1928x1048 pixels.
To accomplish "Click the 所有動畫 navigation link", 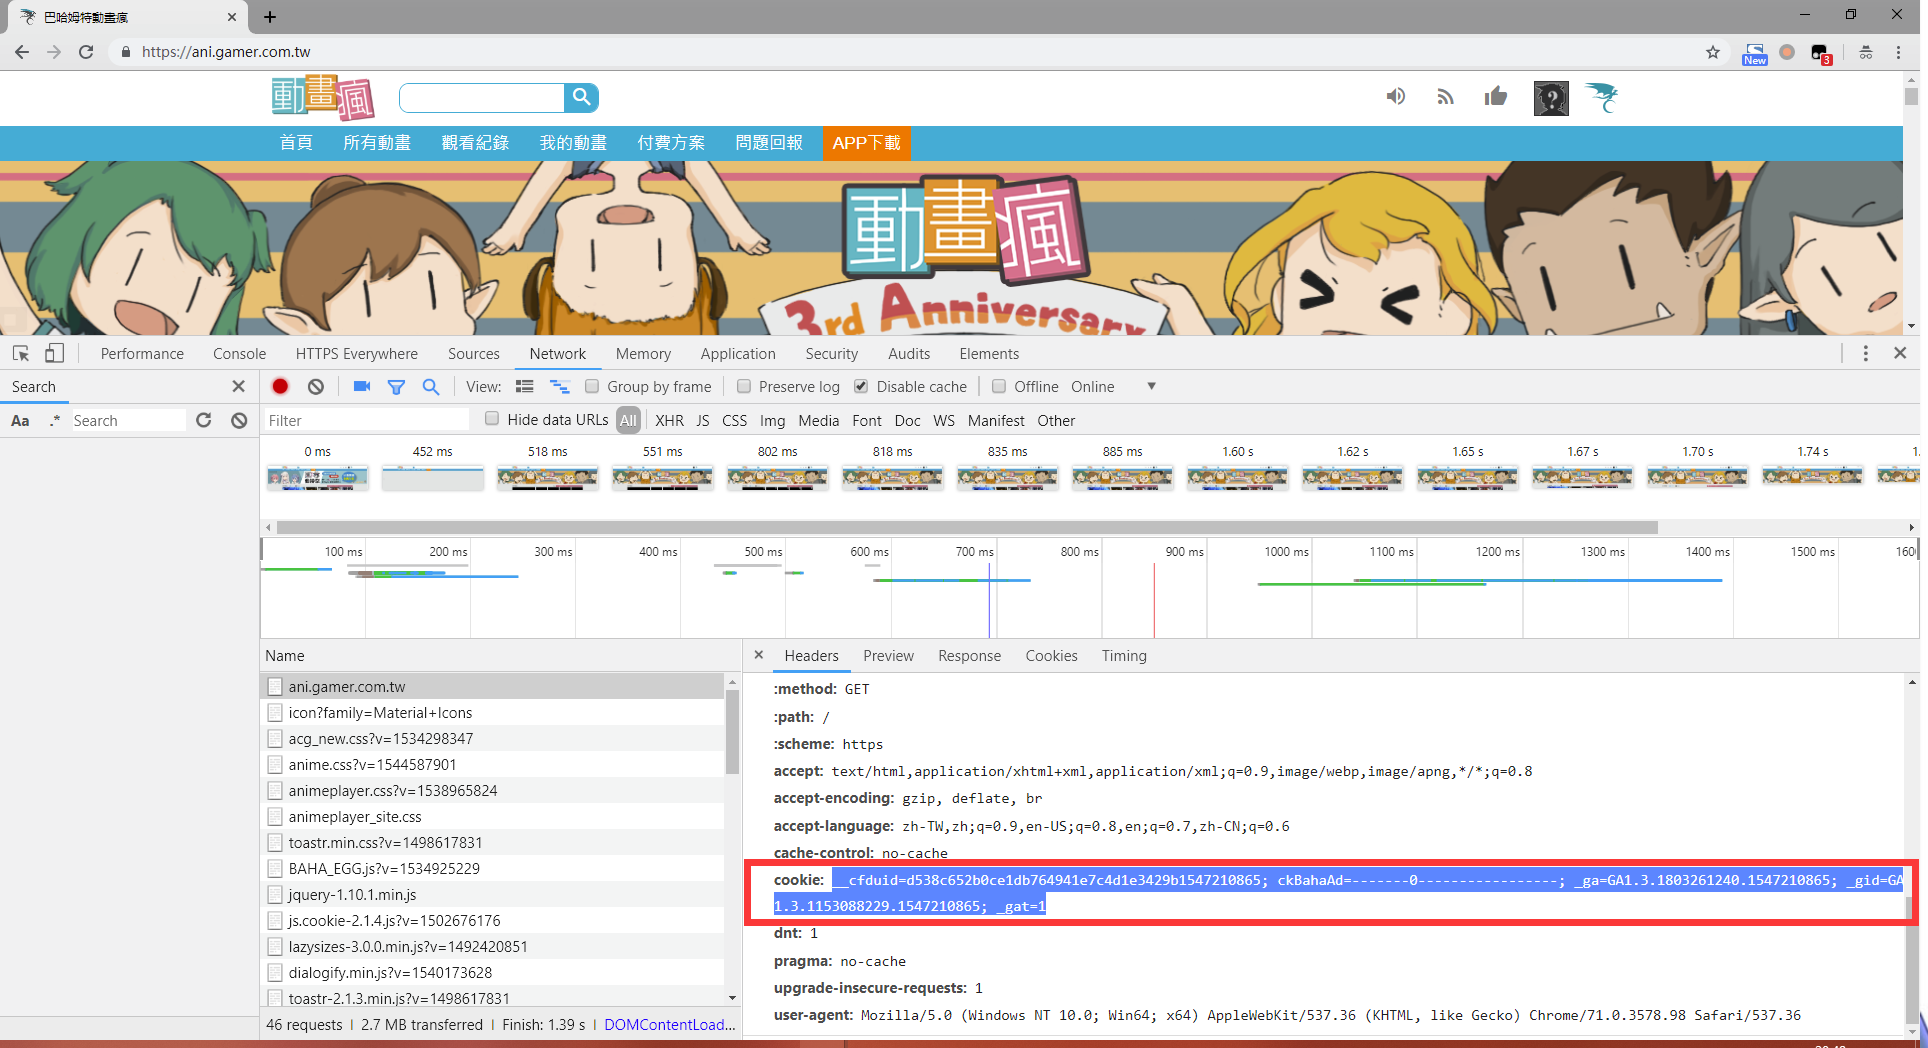I will 377,143.
